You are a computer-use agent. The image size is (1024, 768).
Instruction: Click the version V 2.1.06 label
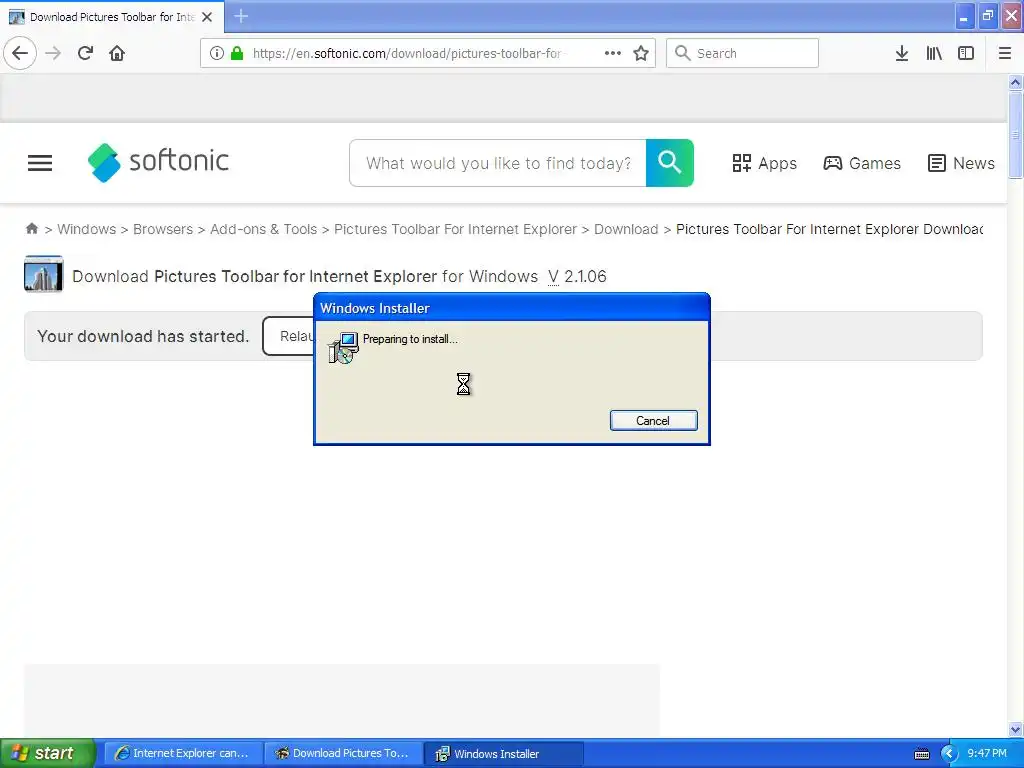[577, 276]
